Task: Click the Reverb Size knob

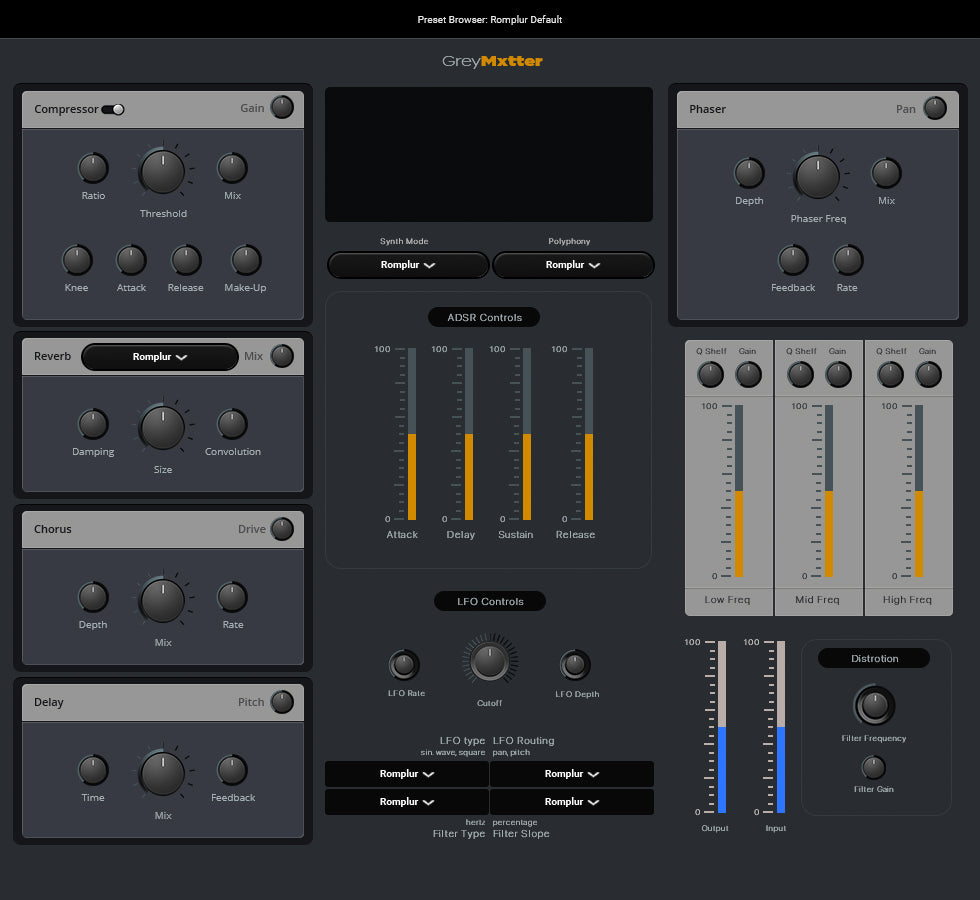Action: [x=162, y=428]
